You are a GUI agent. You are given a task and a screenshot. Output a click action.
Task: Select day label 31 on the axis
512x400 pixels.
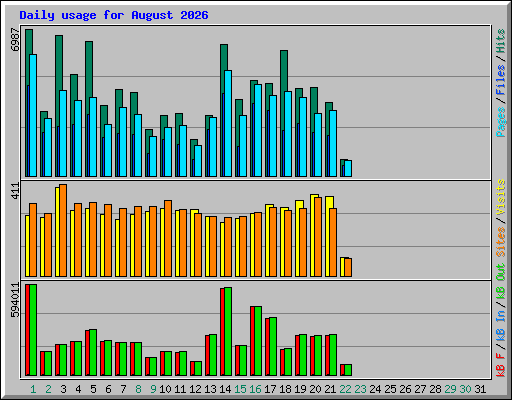pos(480,389)
